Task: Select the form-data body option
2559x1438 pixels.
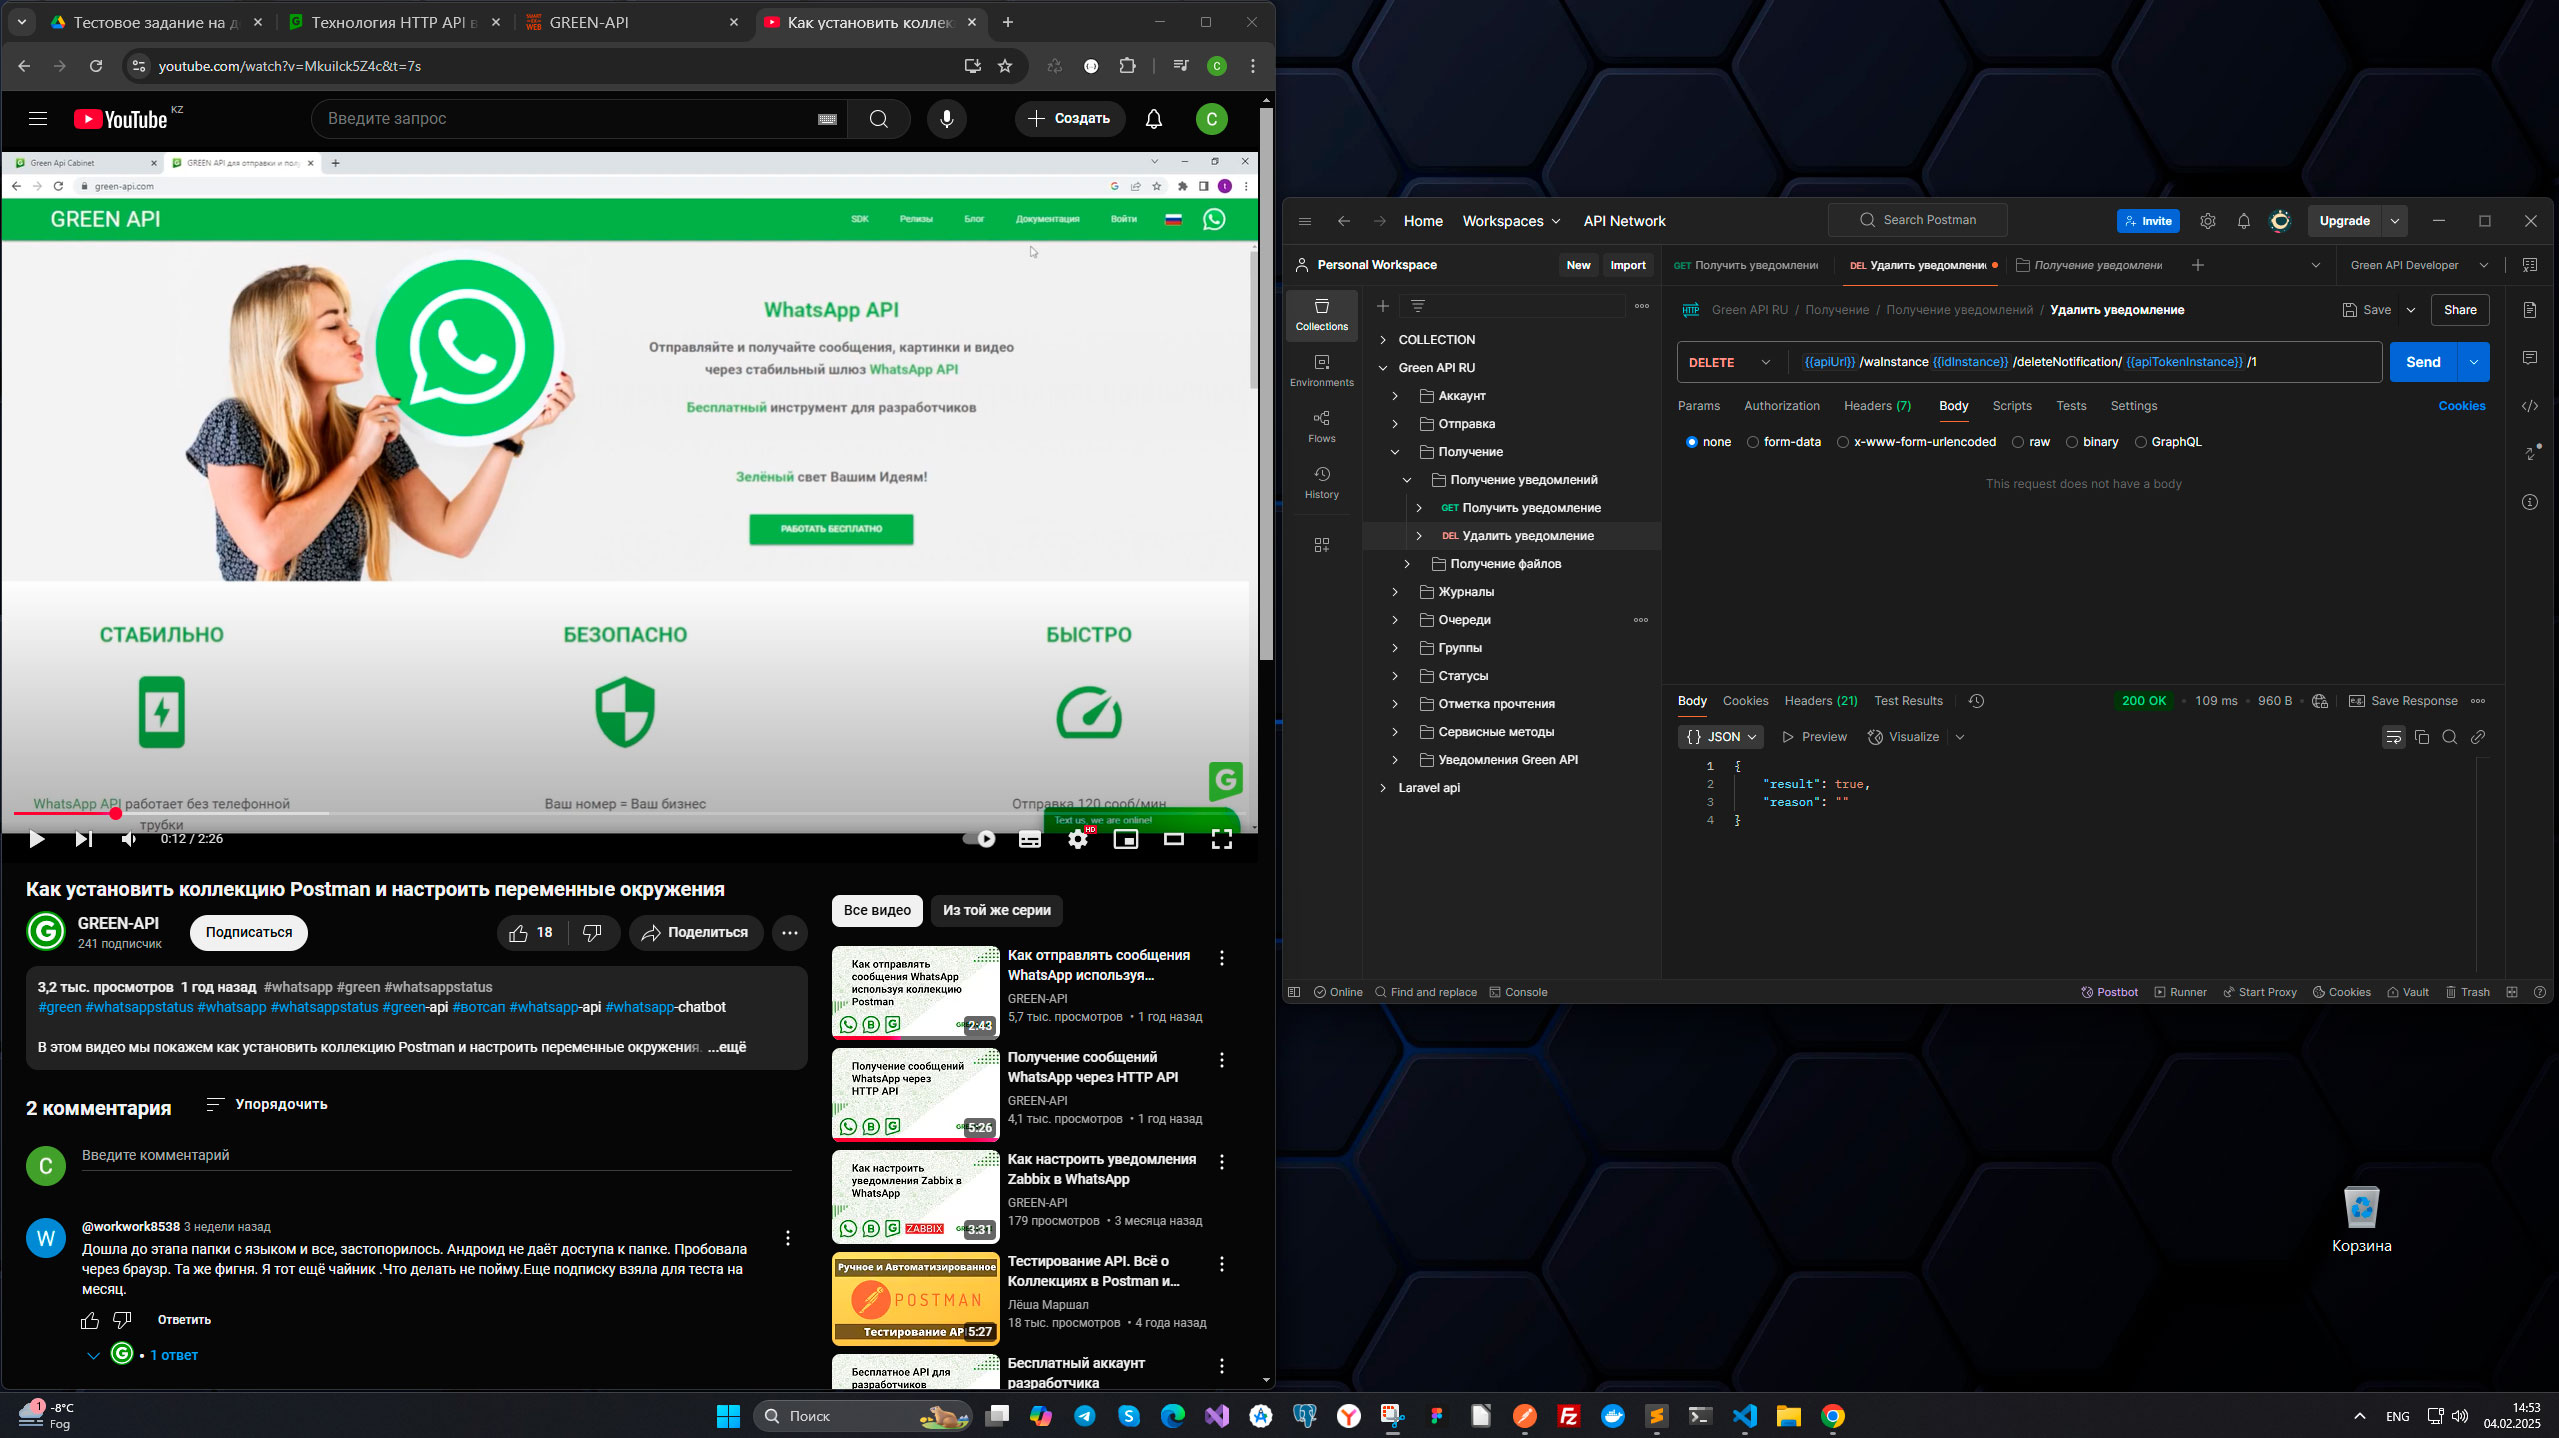Action: [x=1753, y=442]
